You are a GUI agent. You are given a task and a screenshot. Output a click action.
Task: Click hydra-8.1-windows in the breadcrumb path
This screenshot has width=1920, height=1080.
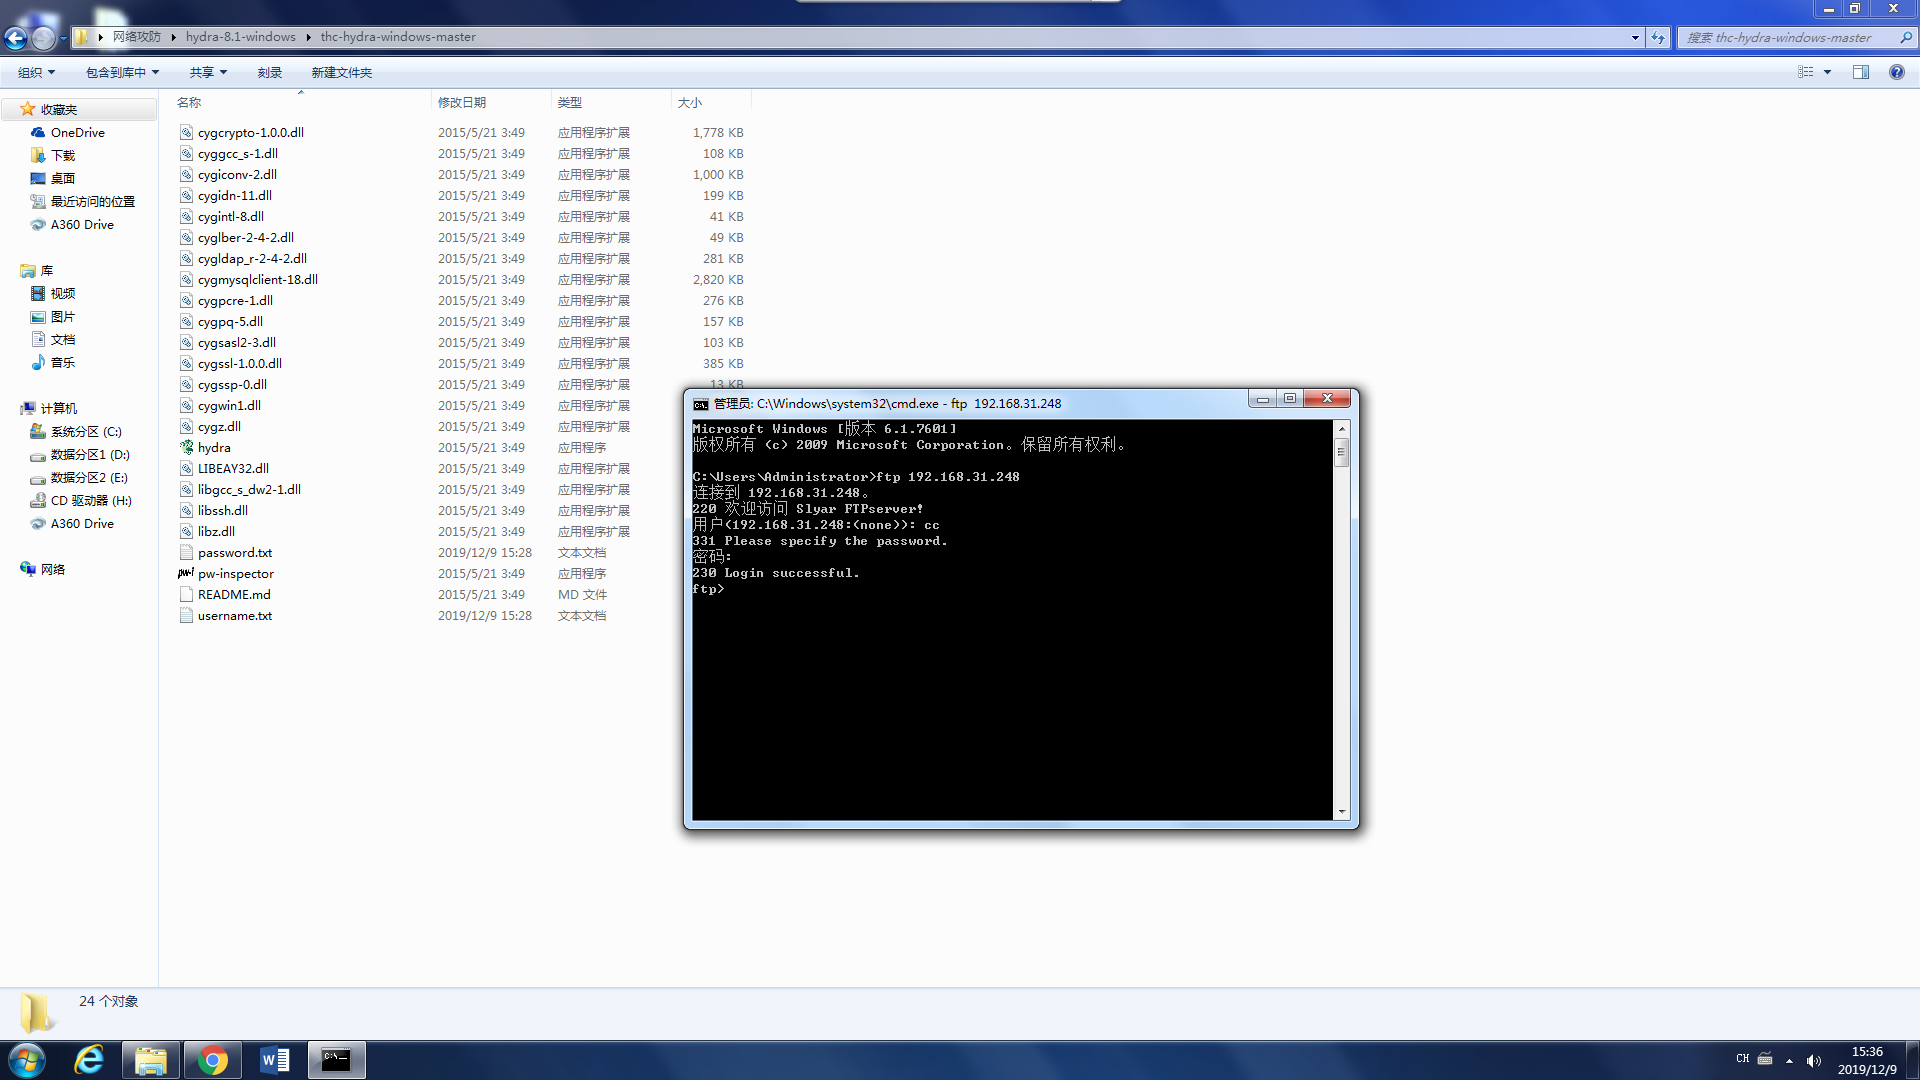pyautogui.click(x=240, y=37)
